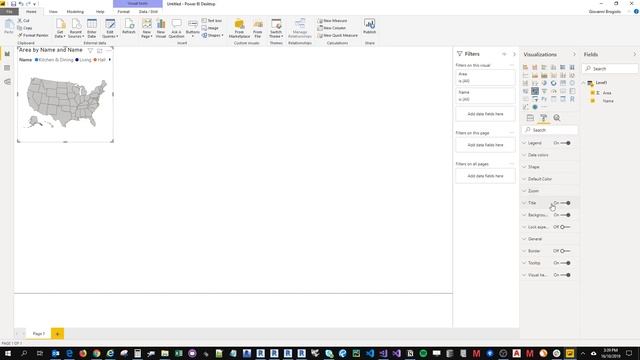This screenshot has width=640, height=360.
Task: Click the New Visual ribbon icon
Action: click(x=161, y=28)
